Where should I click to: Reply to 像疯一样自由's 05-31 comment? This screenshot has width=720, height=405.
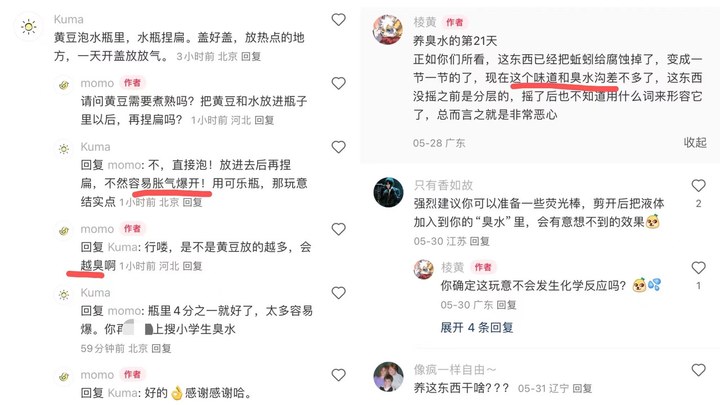click(x=582, y=388)
